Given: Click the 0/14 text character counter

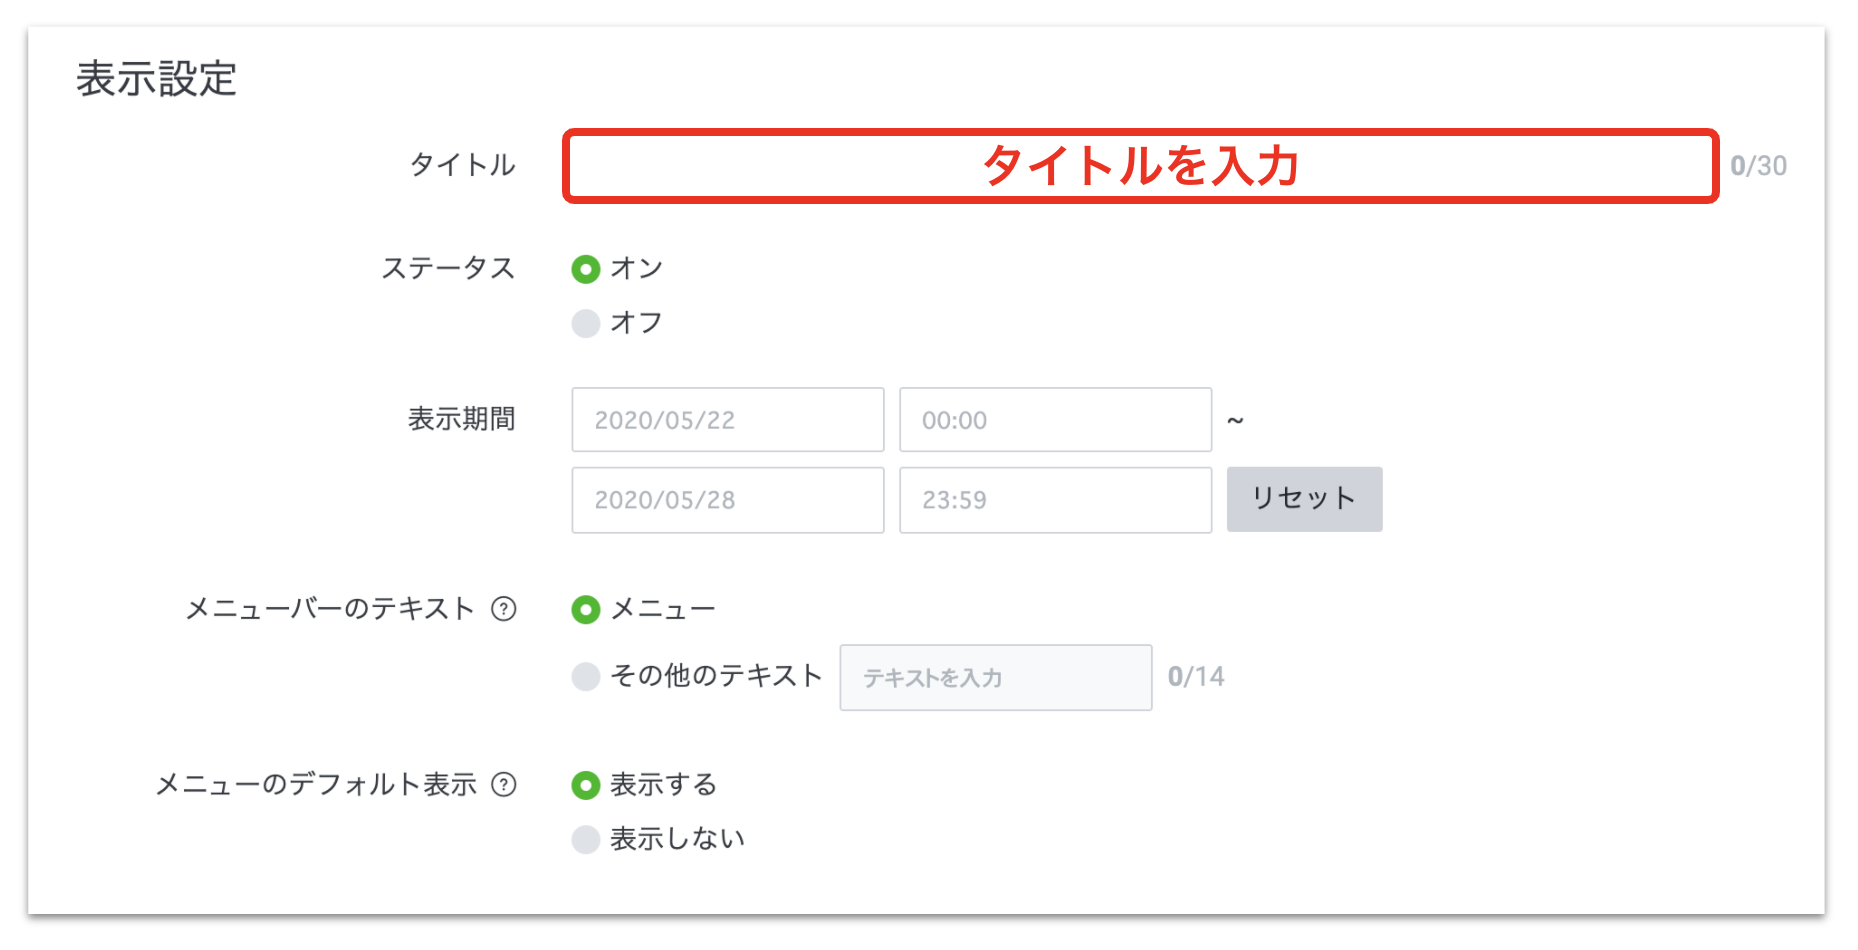Looking at the screenshot, I should (1196, 677).
